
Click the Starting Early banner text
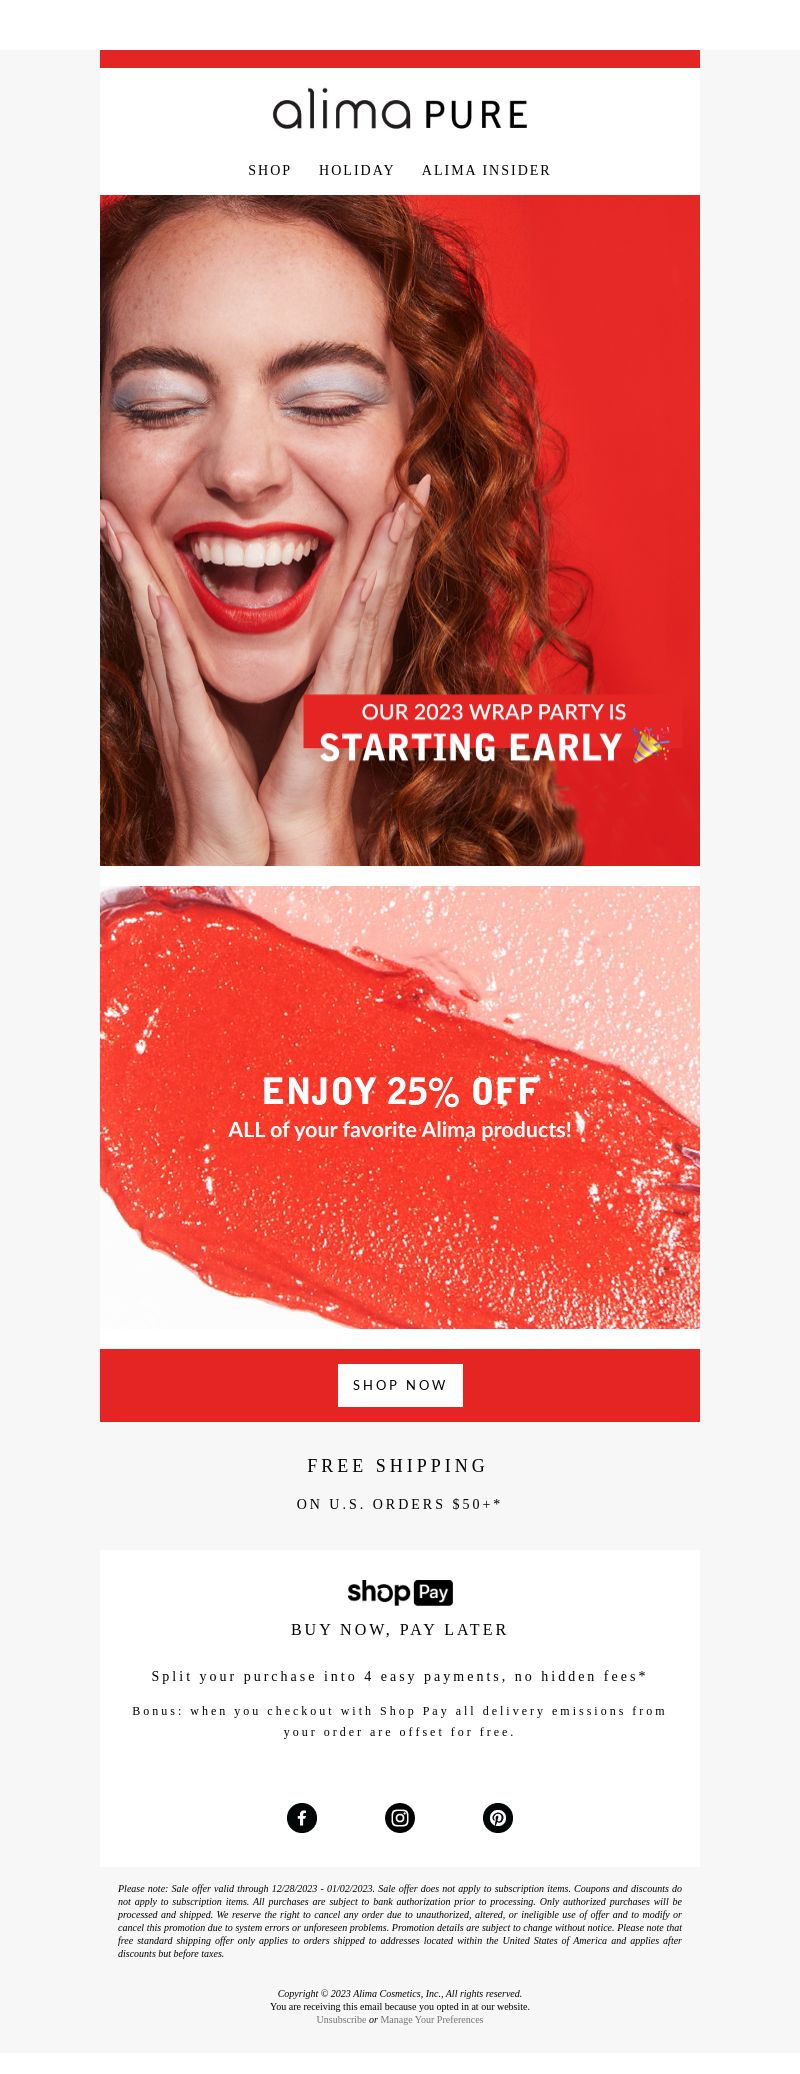coord(471,747)
